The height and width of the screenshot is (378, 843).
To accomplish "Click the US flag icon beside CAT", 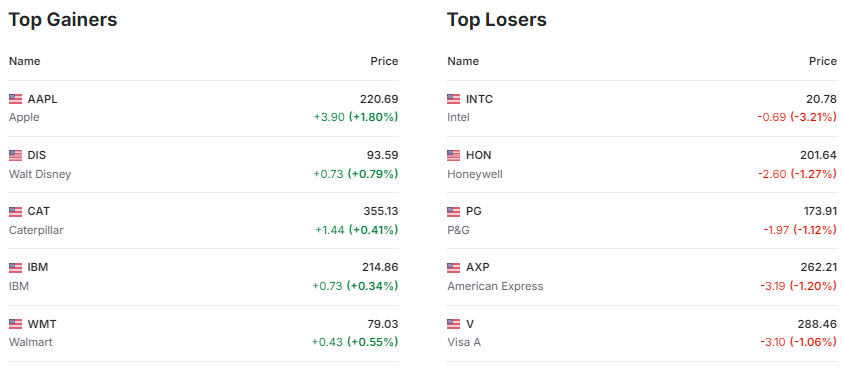I will (x=16, y=211).
